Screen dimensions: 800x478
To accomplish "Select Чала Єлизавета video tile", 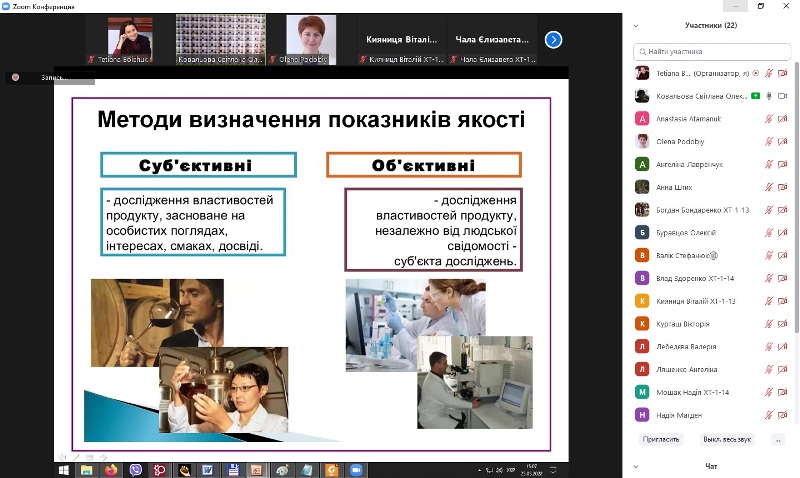I will tap(492, 40).
